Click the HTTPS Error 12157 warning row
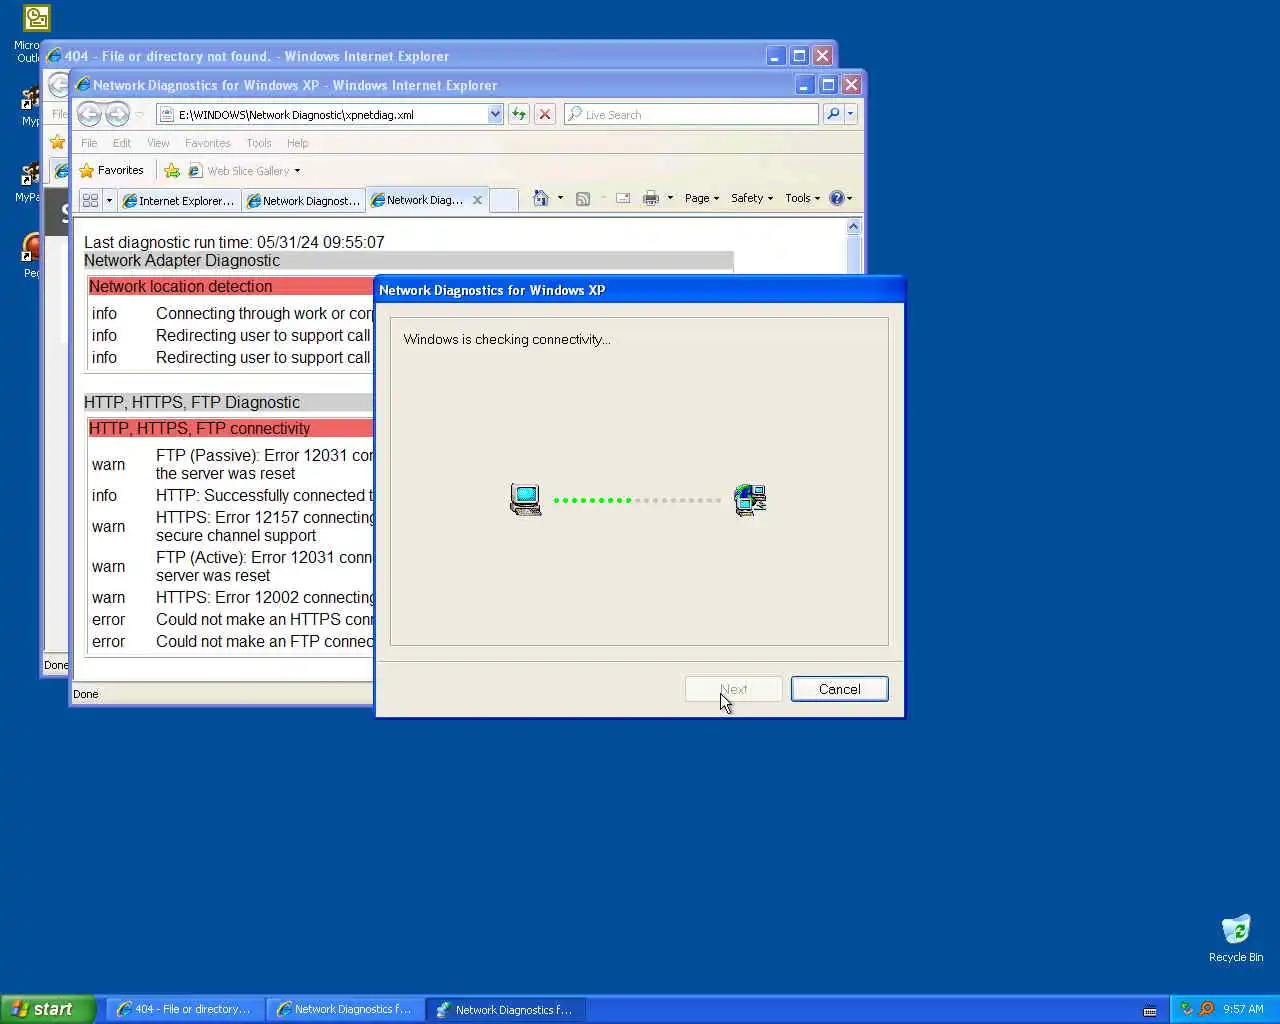The width and height of the screenshot is (1280, 1024). pos(232,526)
